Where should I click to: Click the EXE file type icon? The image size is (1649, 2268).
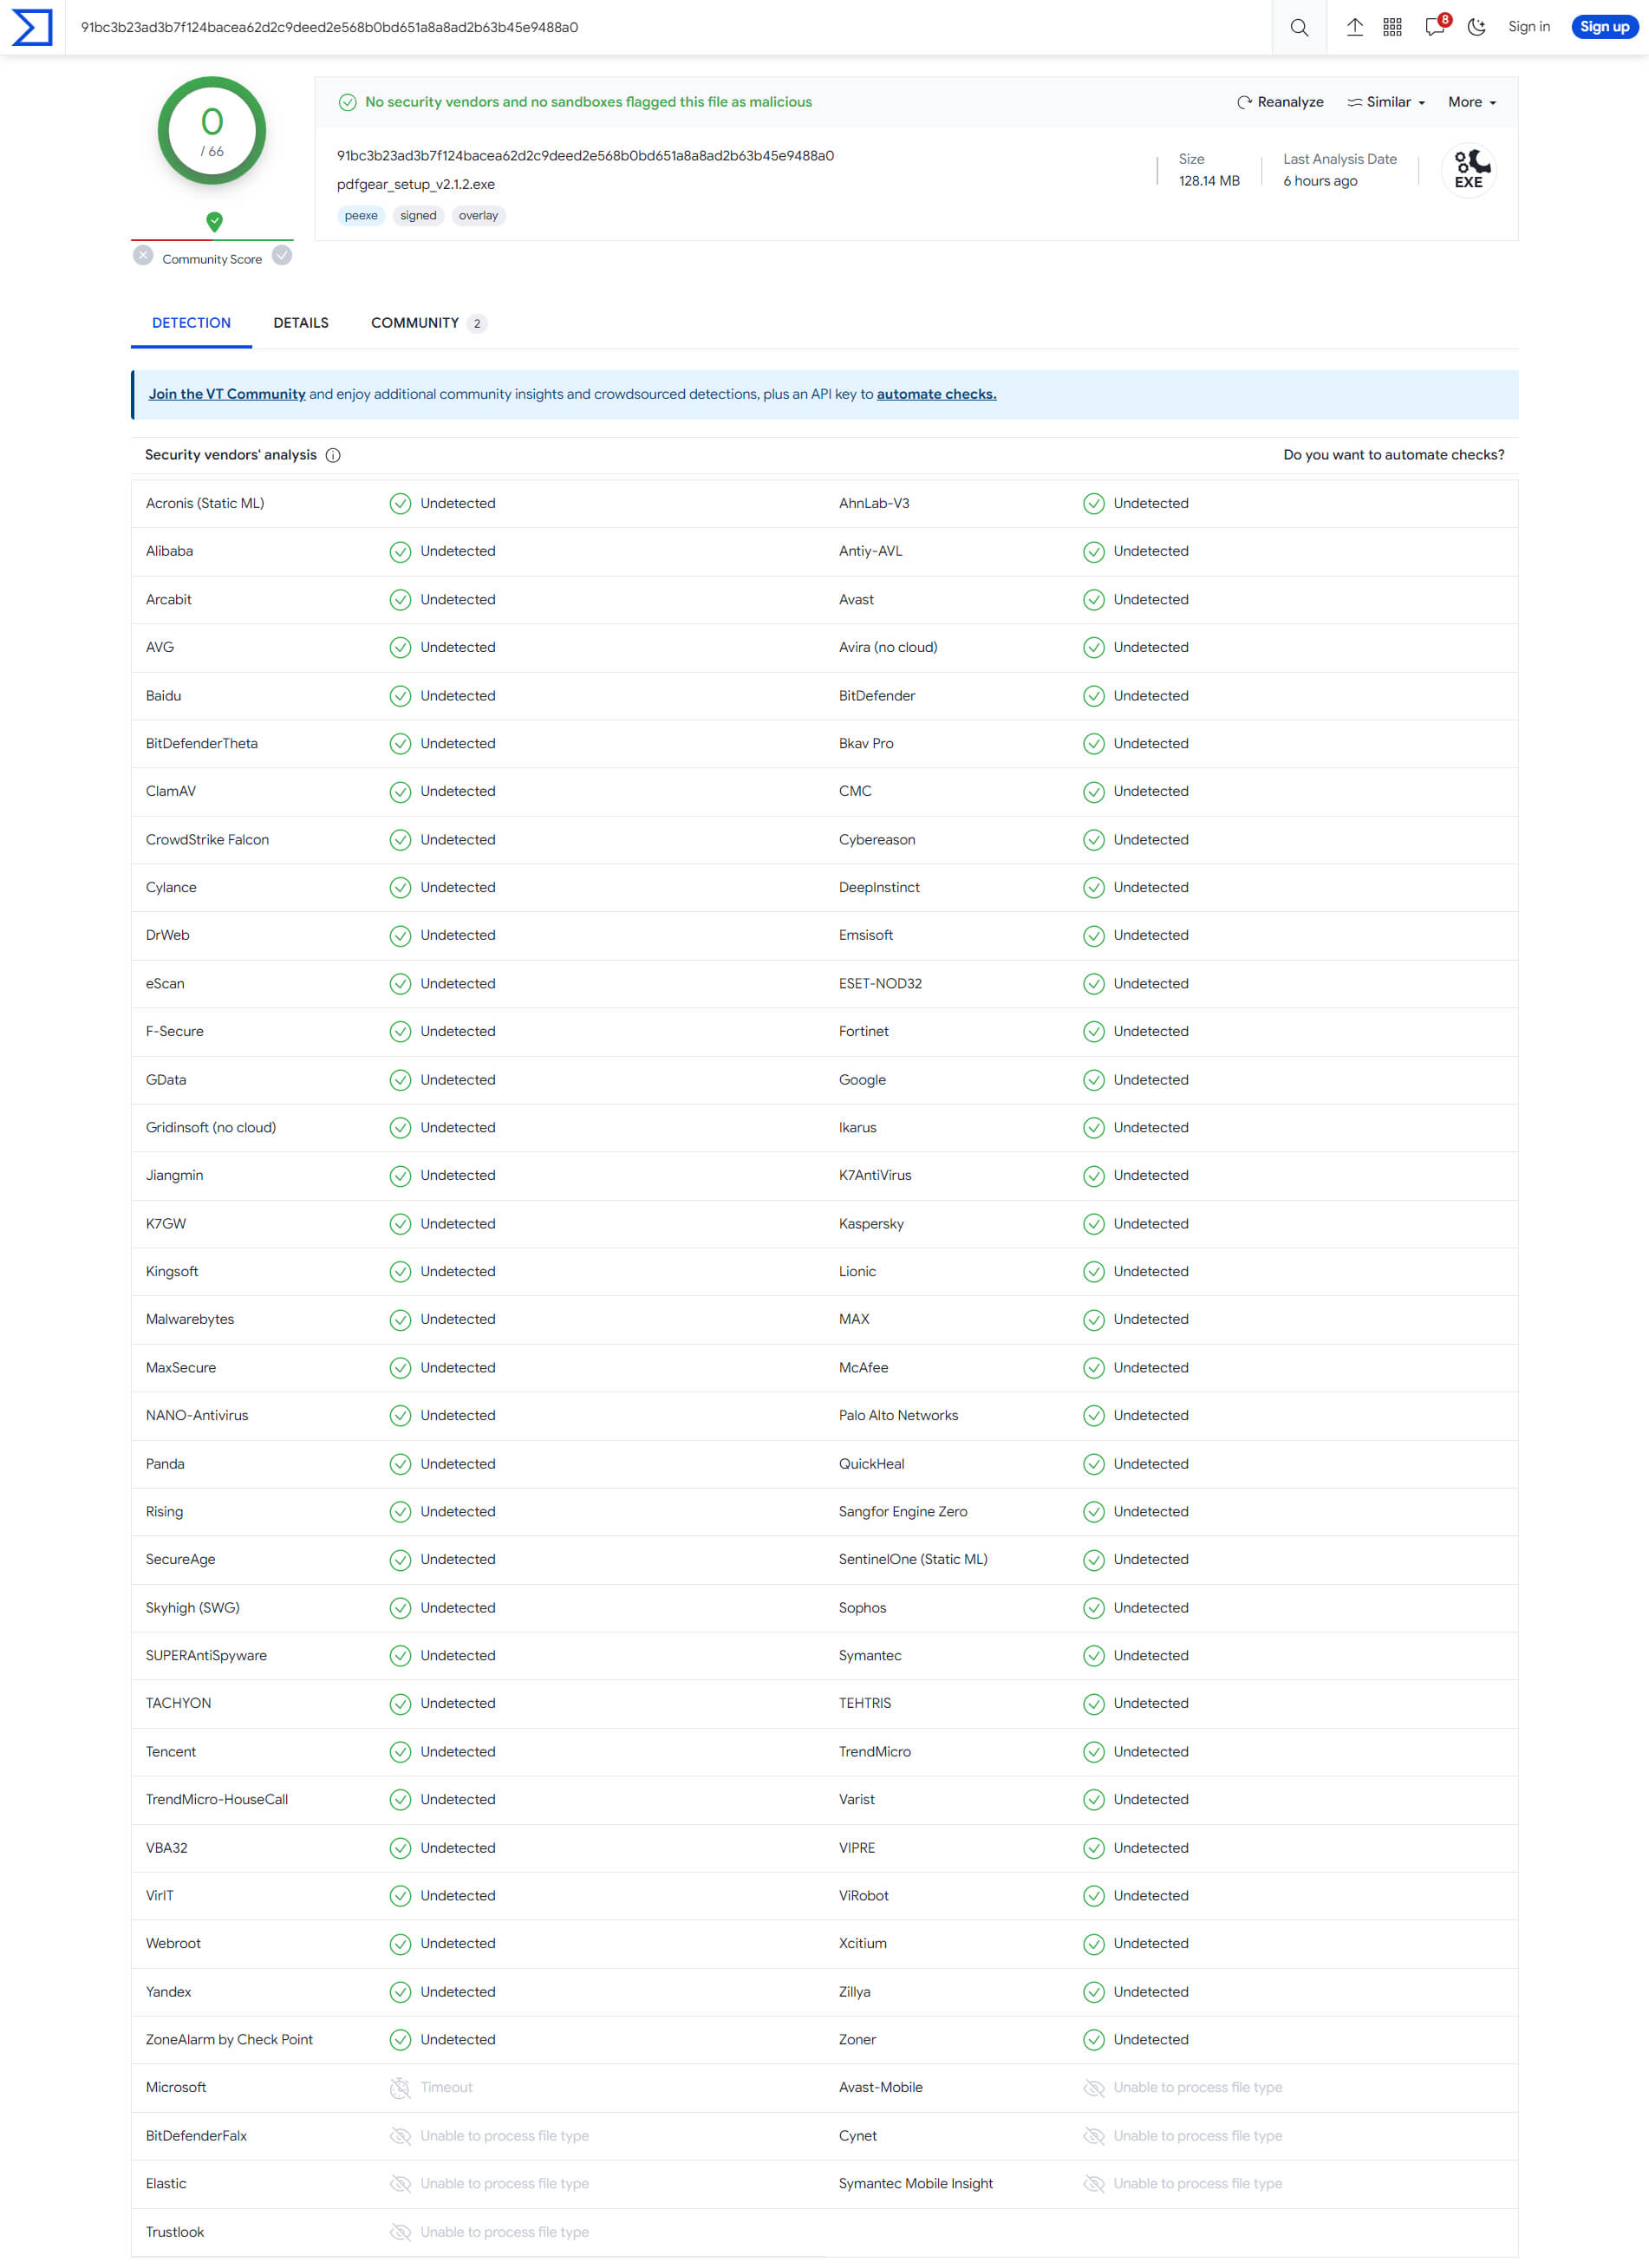(x=1467, y=170)
